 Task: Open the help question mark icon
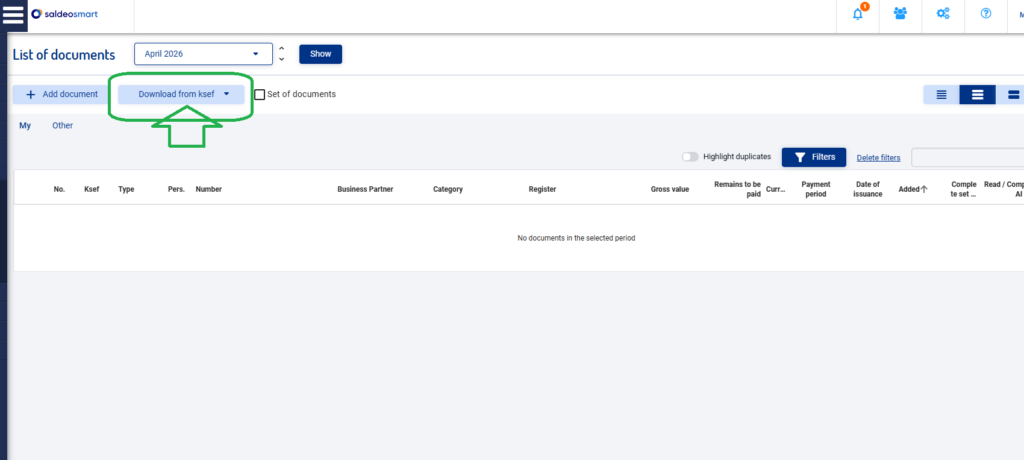coord(985,15)
